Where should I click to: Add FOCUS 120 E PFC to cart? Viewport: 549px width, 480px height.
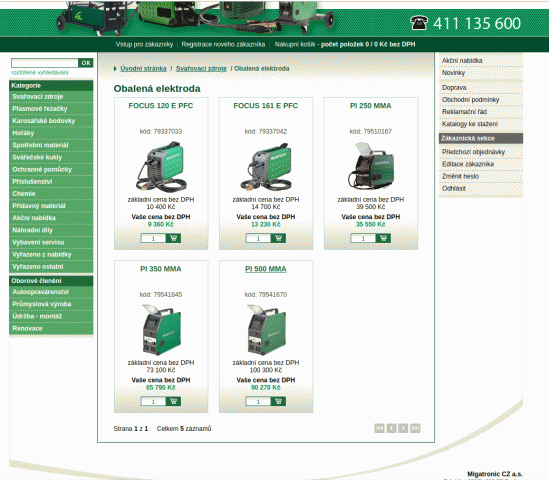coord(173,238)
